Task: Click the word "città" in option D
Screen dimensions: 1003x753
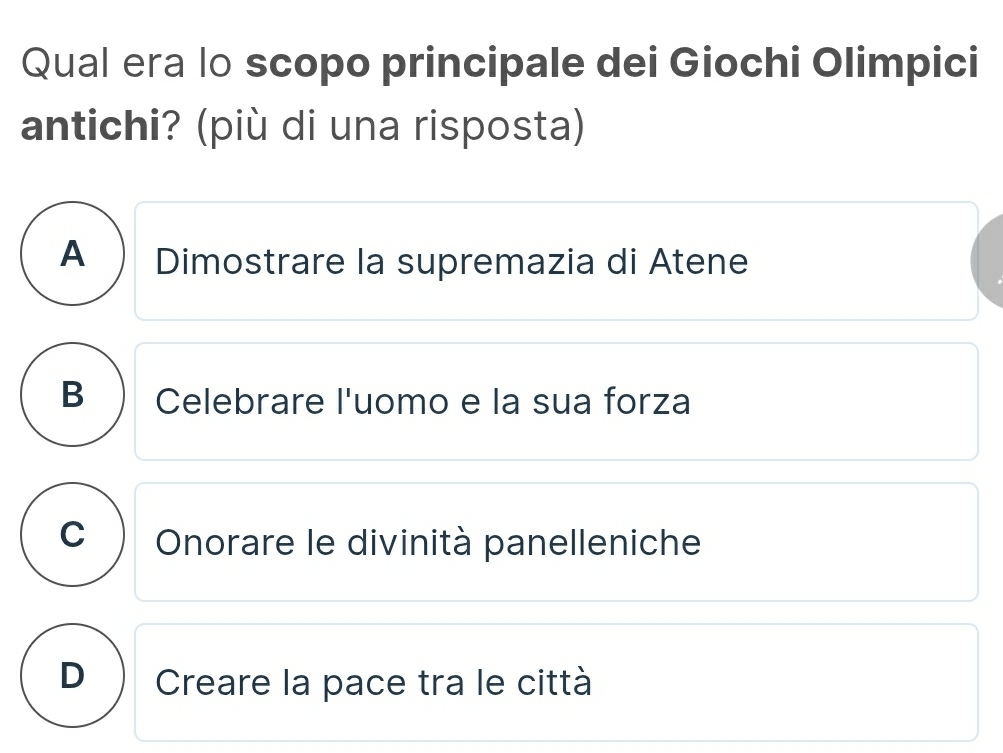Action: pos(554,683)
